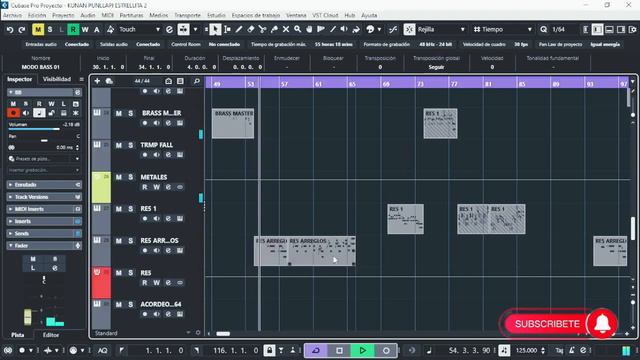Open the AQ auto-quantize button
This screenshot has width=640, height=360.
103,350
